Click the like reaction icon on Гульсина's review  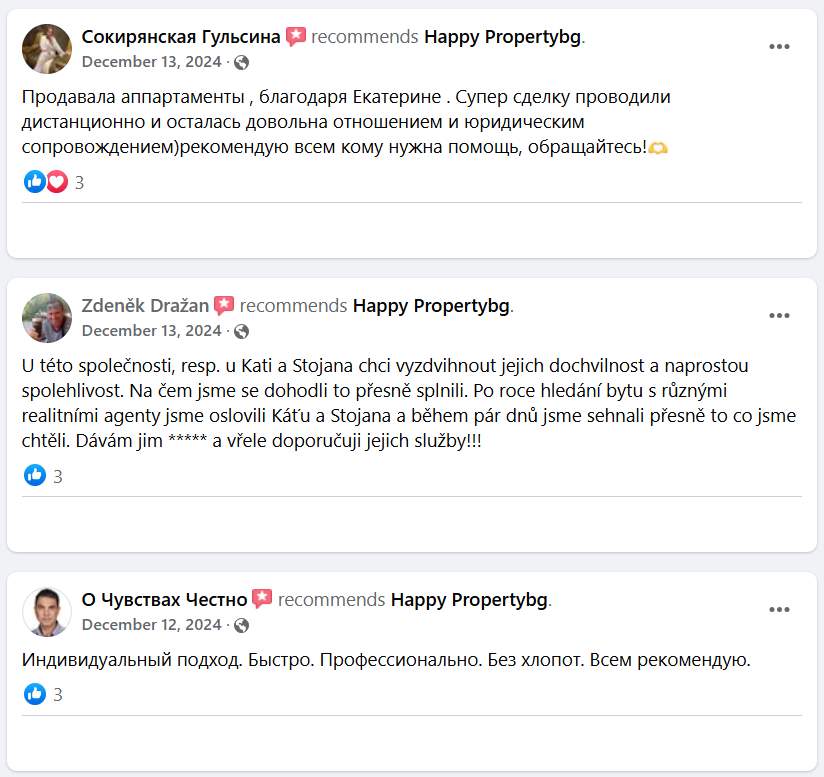(35, 182)
